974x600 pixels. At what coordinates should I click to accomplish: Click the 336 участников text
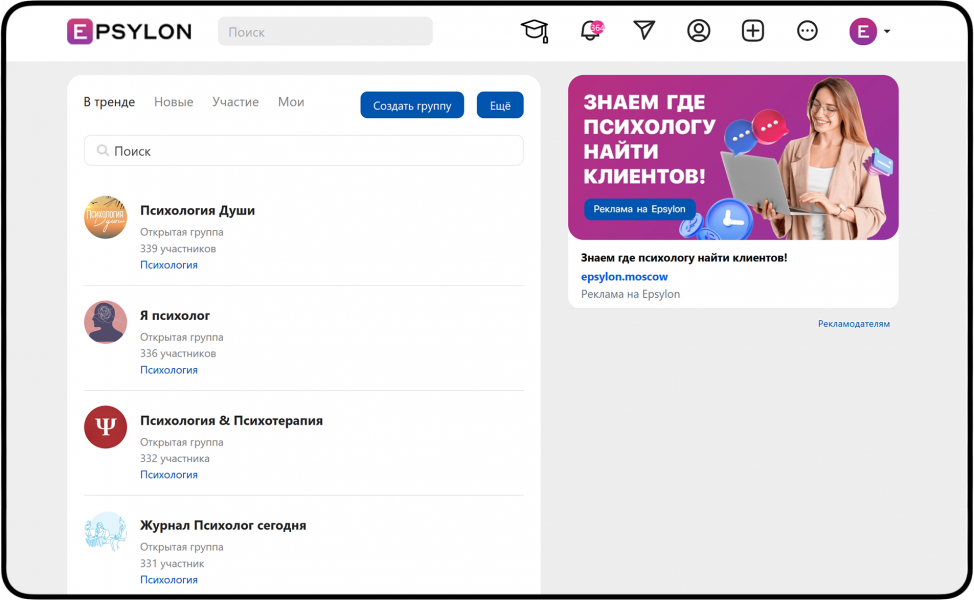click(178, 353)
